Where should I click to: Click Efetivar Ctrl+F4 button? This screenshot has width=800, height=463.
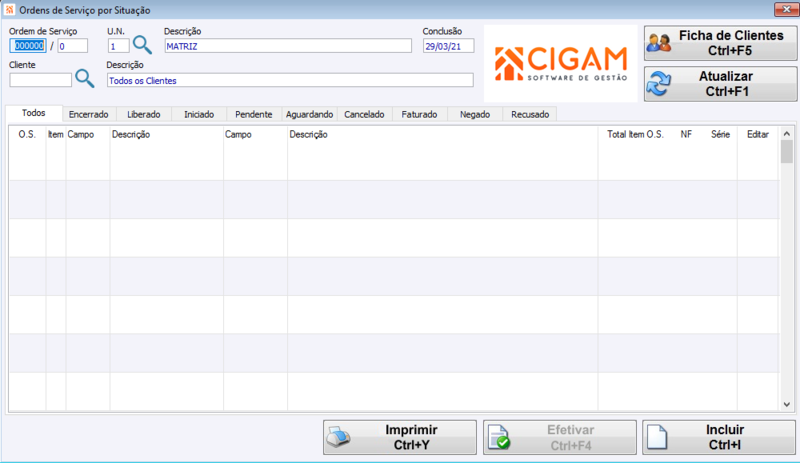[560, 437]
